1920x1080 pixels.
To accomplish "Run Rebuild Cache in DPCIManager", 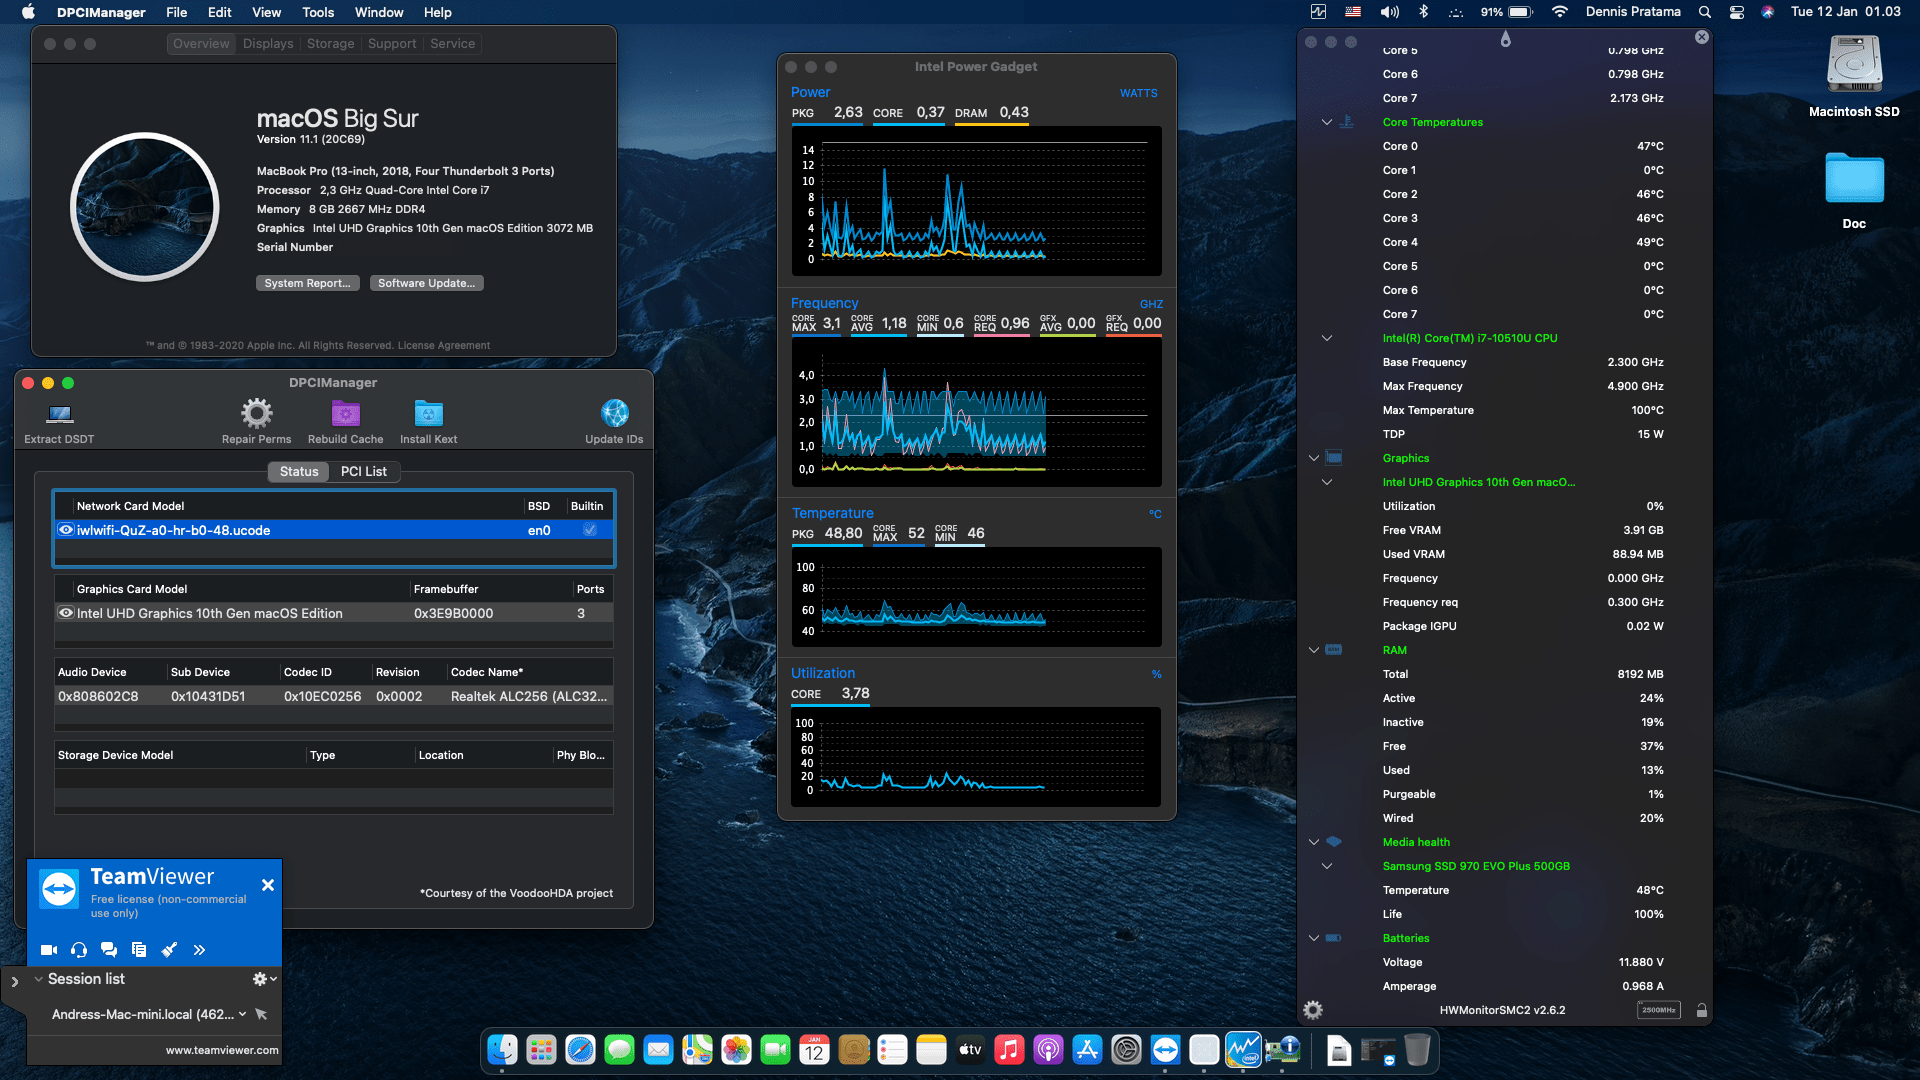I will point(345,412).
